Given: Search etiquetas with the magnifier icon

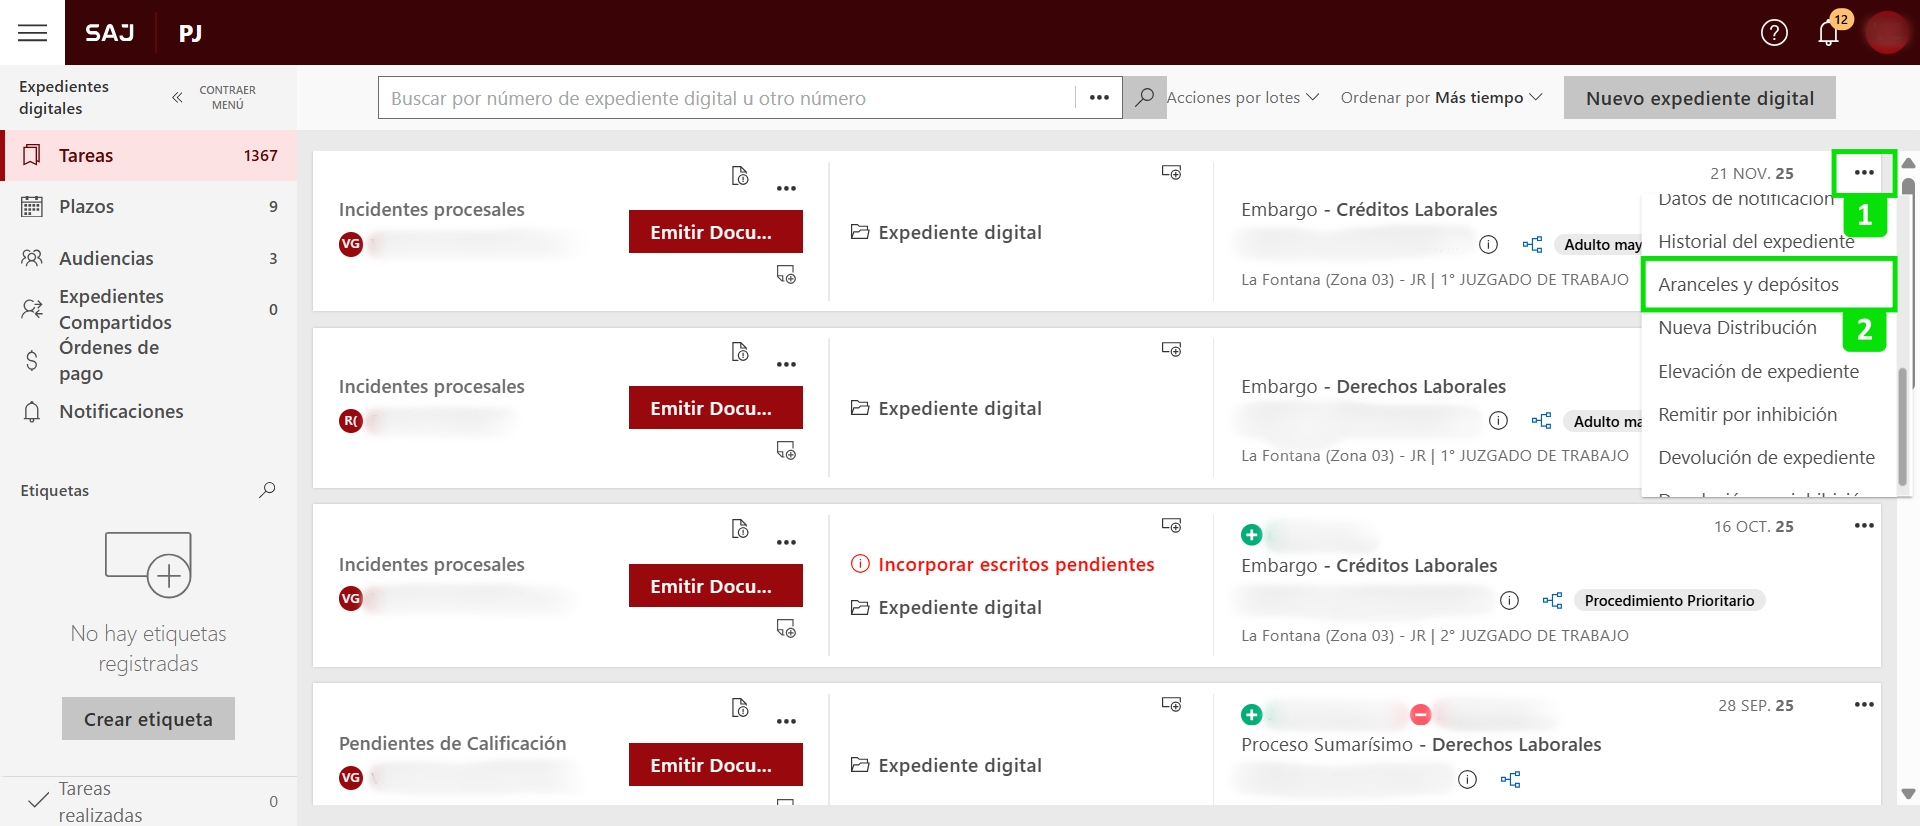Looking at the screenshot, I should click(x=267, y=490).
